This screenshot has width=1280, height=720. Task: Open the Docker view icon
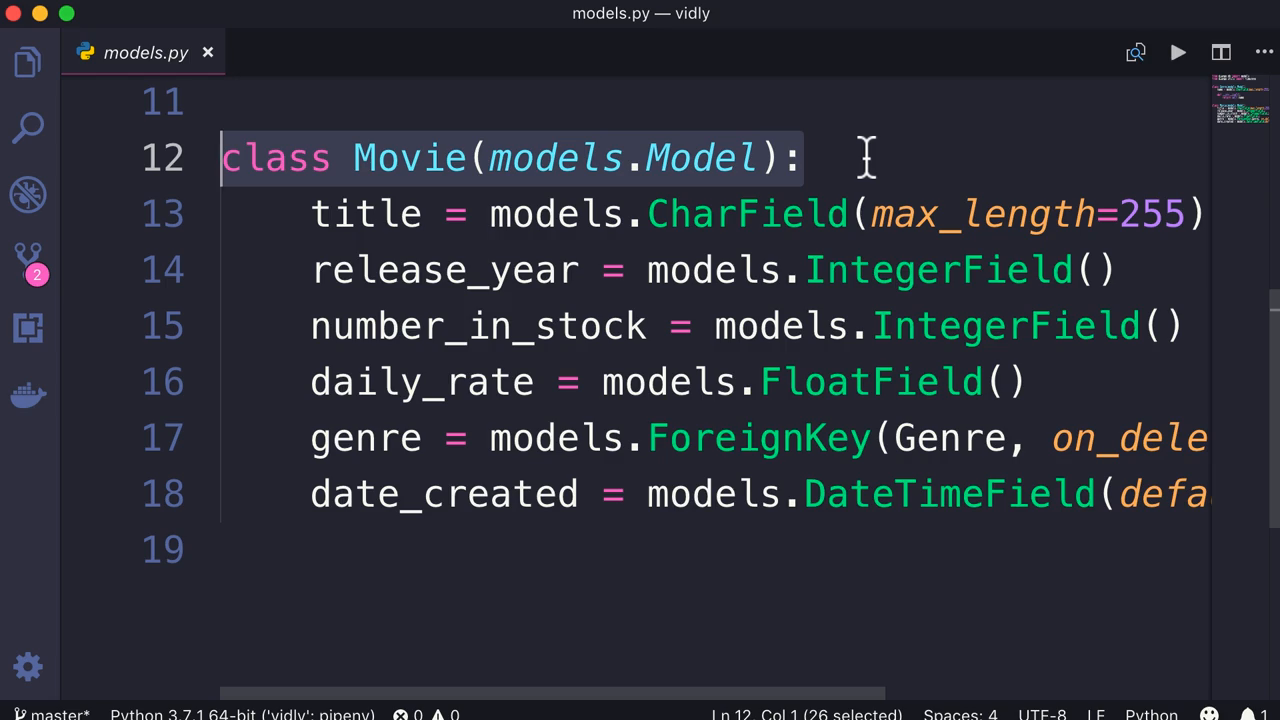(28, 395)
